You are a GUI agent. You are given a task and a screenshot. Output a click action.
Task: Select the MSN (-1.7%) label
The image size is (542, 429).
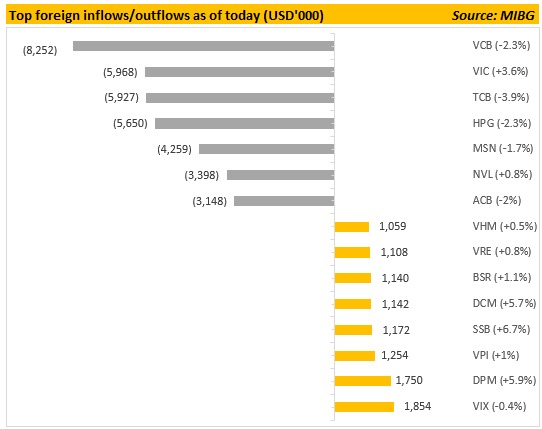pyautogui.click(x=503, y=148)
